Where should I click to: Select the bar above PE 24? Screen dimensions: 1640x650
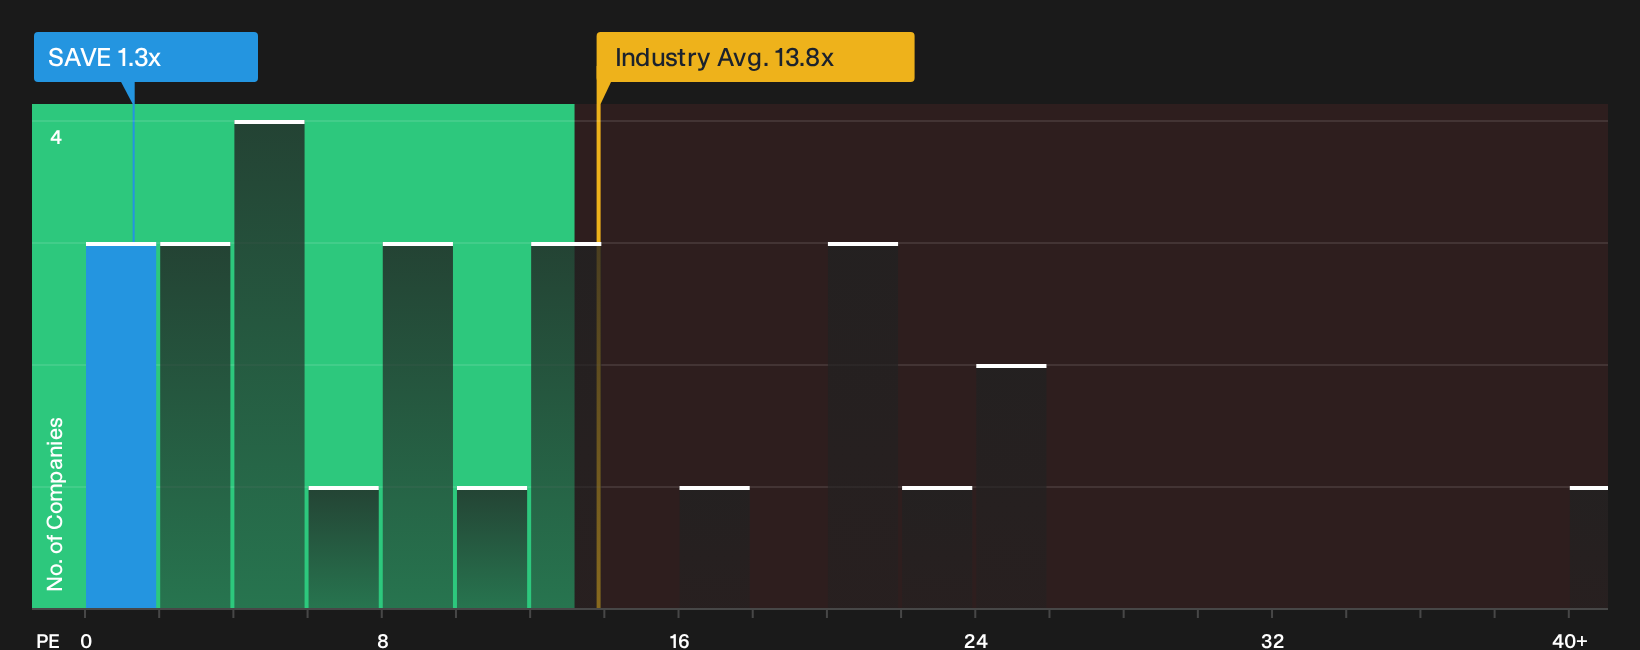pyautogui.click(x=1011, y=487)
